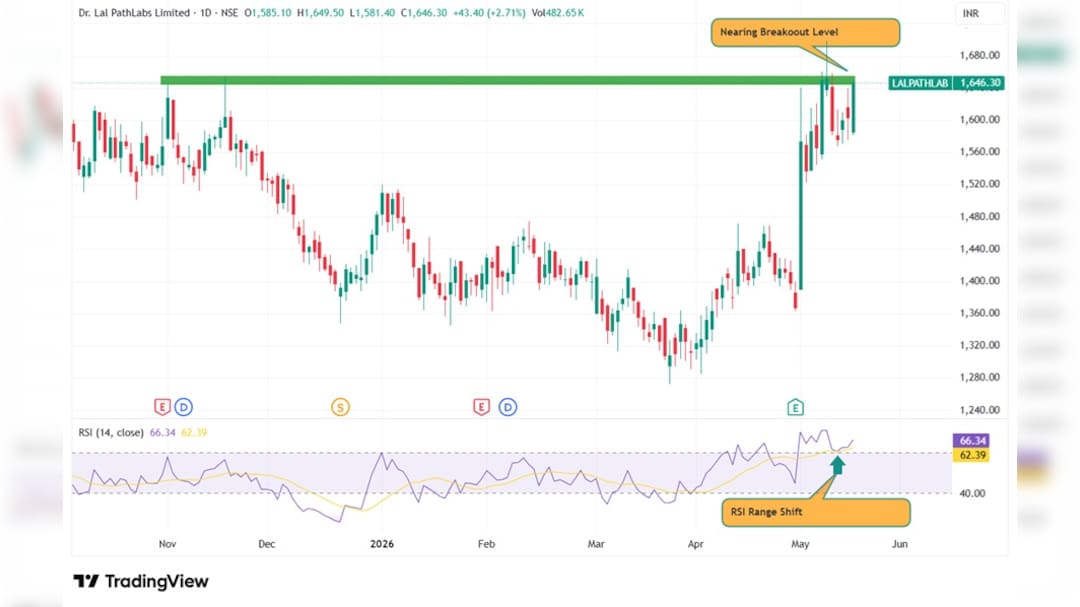Click the 1,320.00 price axis label
1080x607 pixels.
pyautogui.click(x=979, y=345)
